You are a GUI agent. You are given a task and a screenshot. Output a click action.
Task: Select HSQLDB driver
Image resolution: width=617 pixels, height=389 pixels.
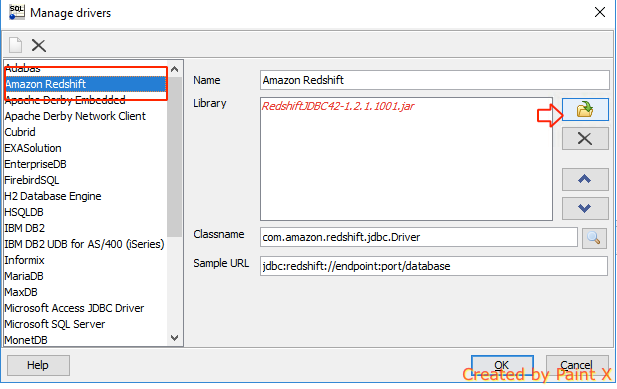click(85, 212)
